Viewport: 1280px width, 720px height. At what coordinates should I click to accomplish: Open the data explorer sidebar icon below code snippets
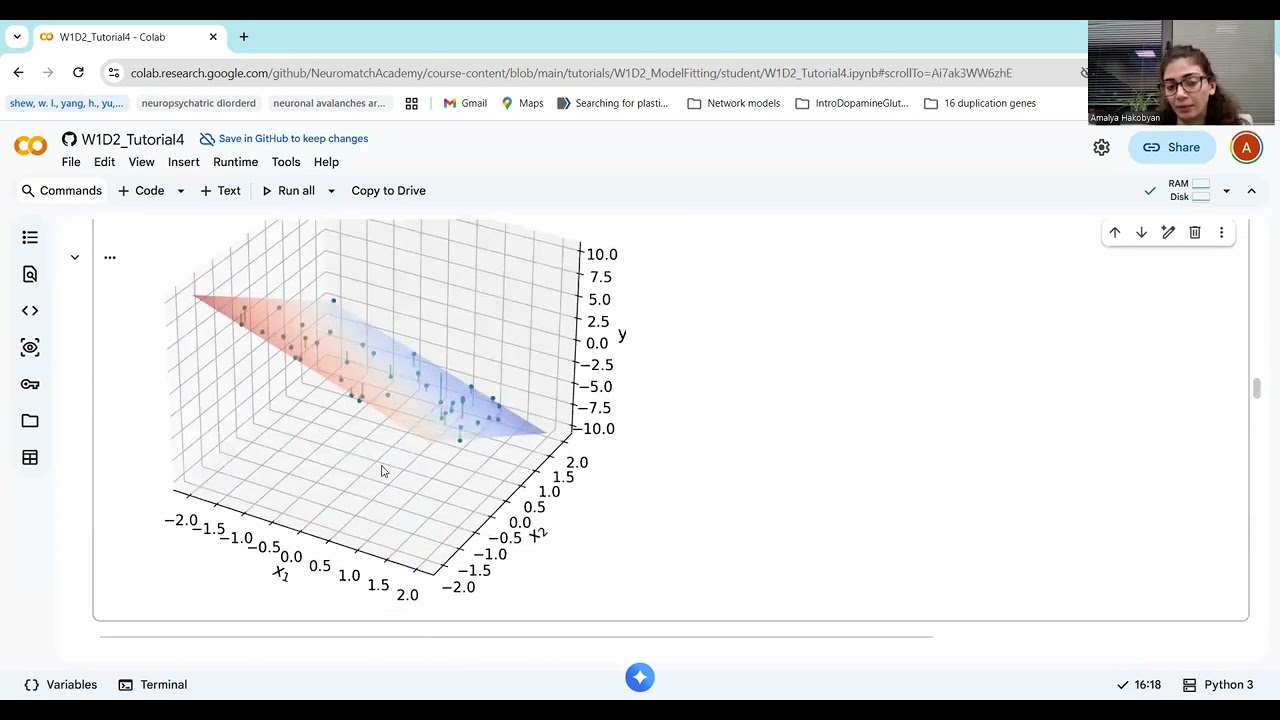click(x=30, y=347)
